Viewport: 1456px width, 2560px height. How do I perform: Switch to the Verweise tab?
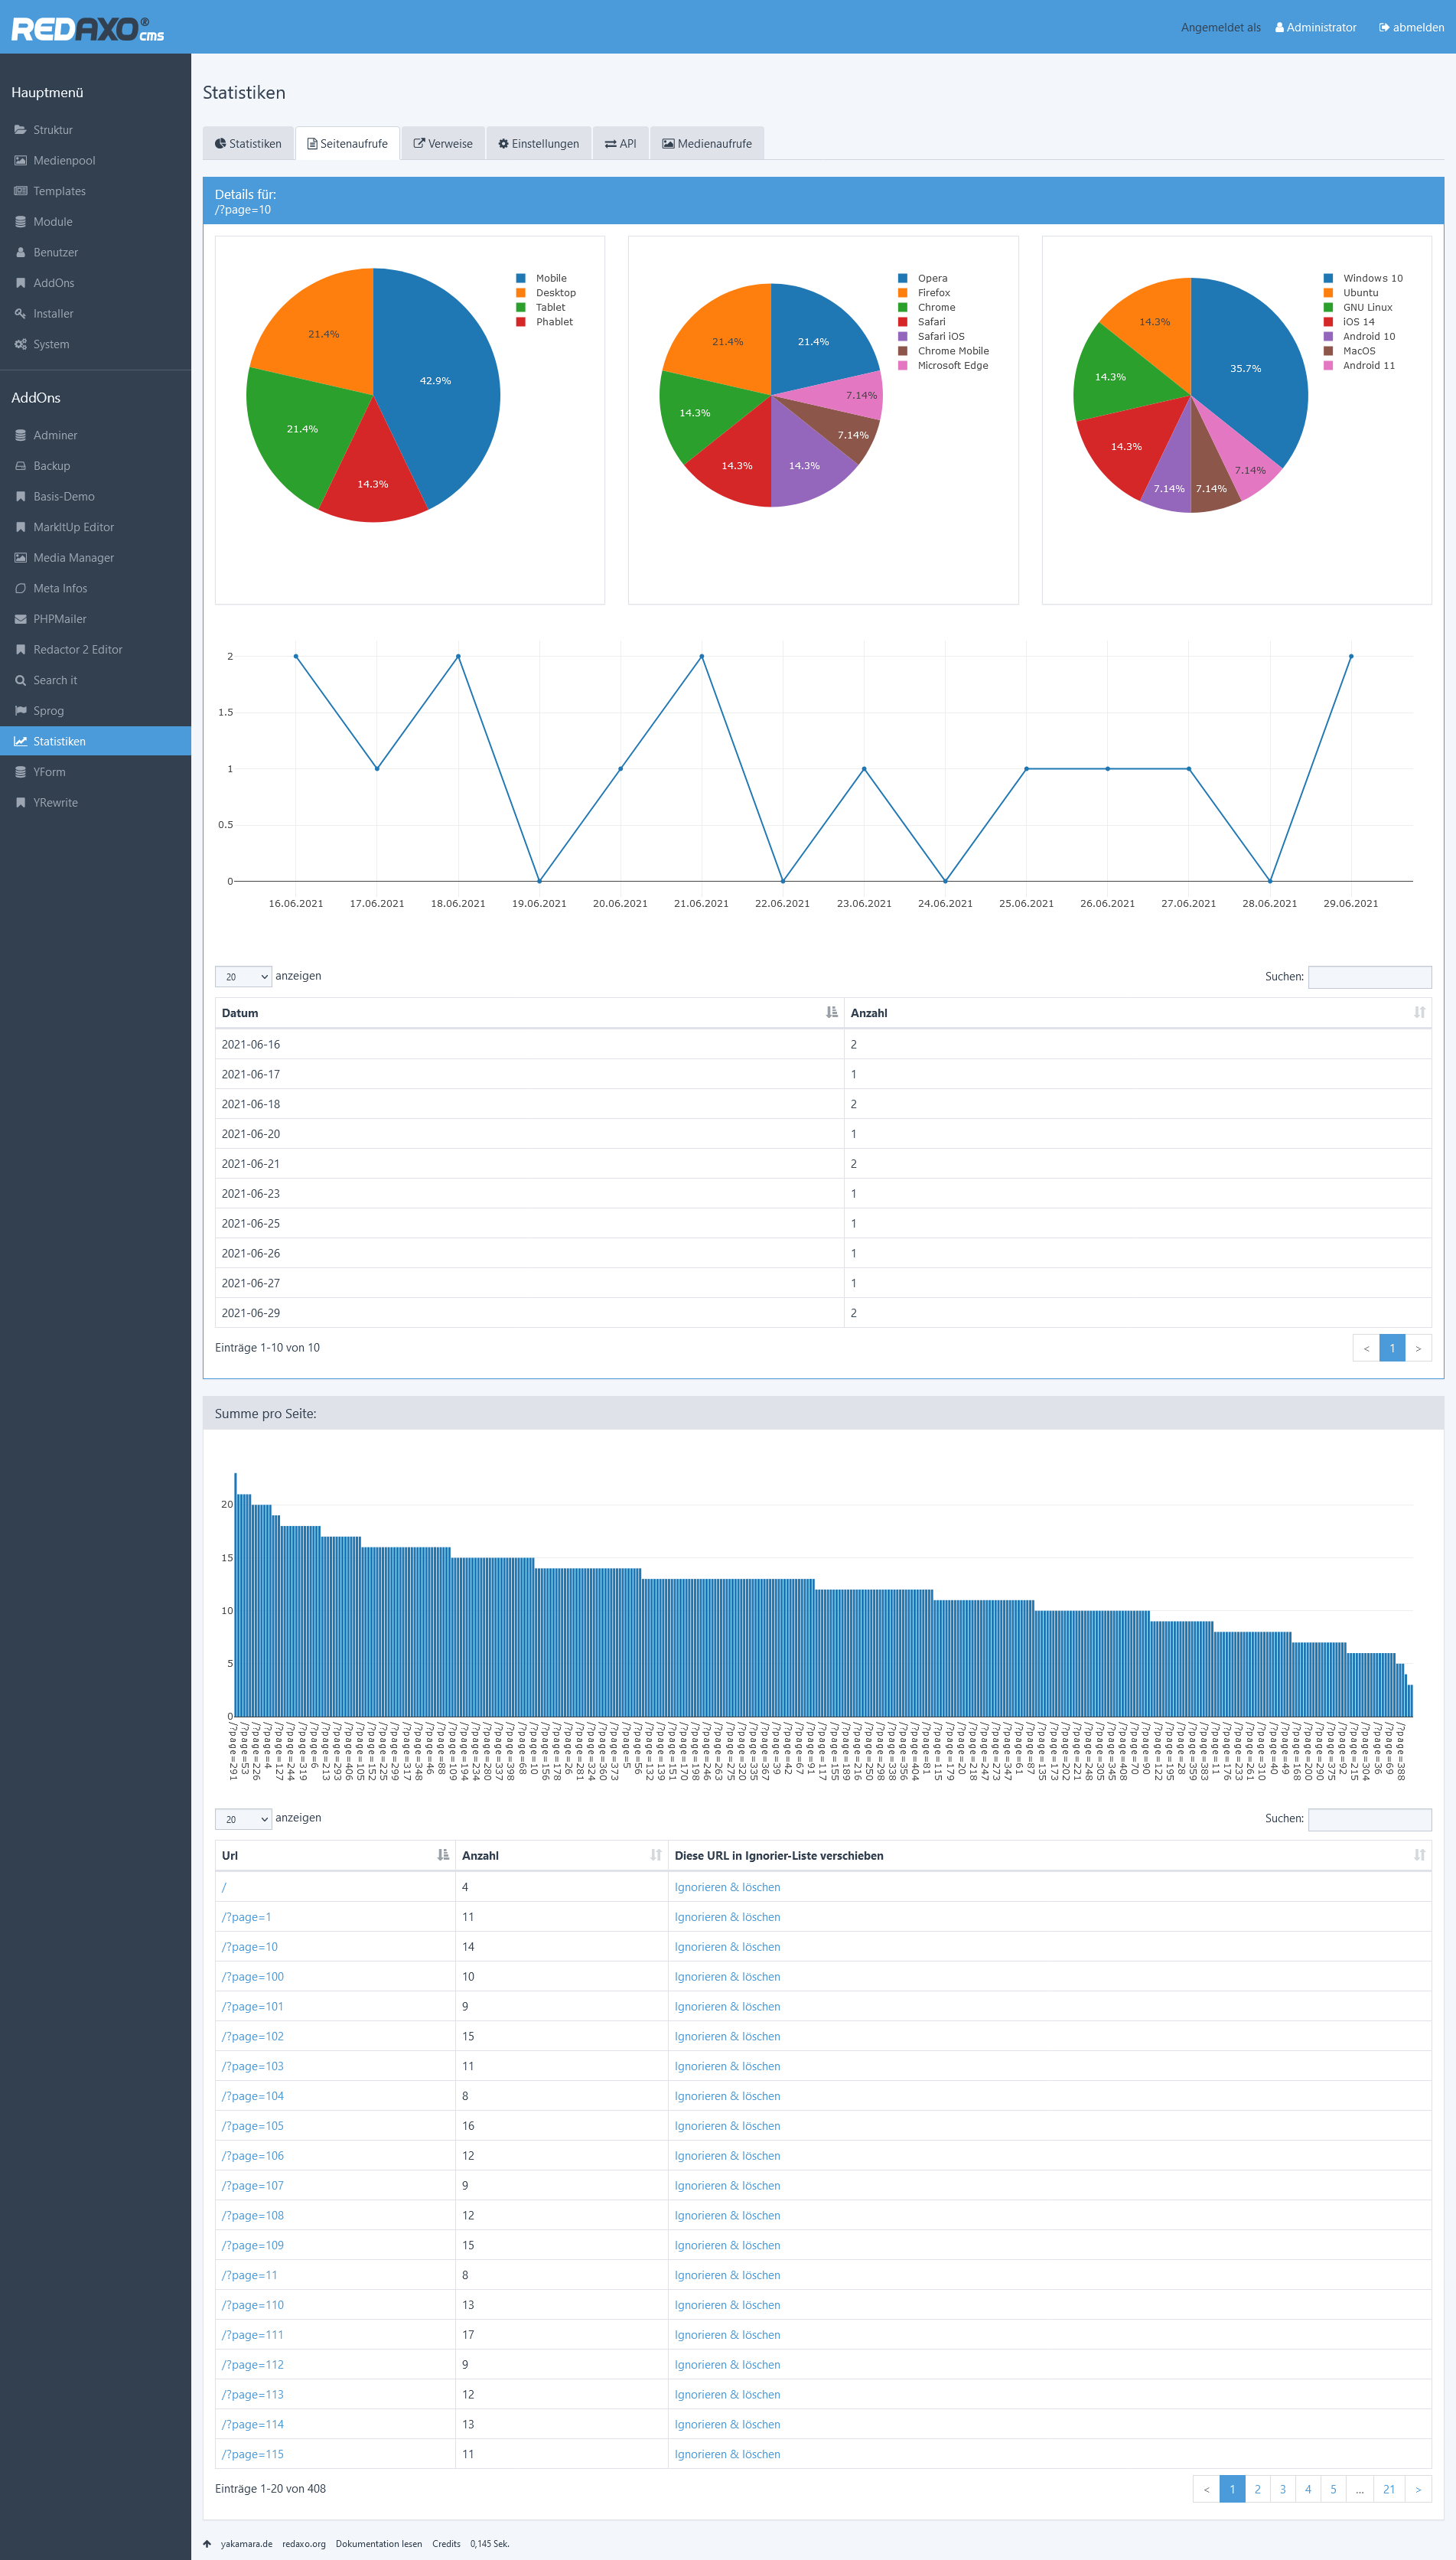[x=443, y=143]
